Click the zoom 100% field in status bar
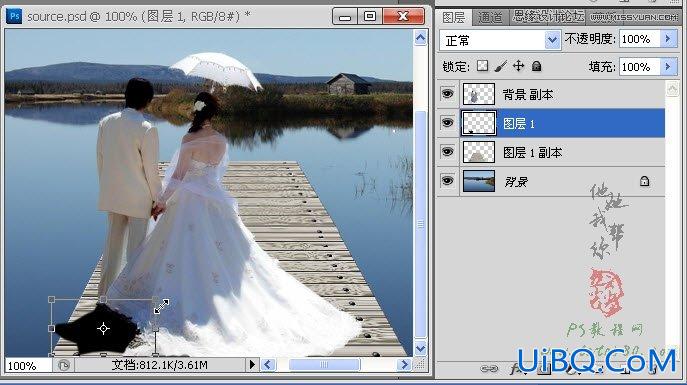Image resolution: width=687 pixels, height=385 pixels. (x=28, y=365)
